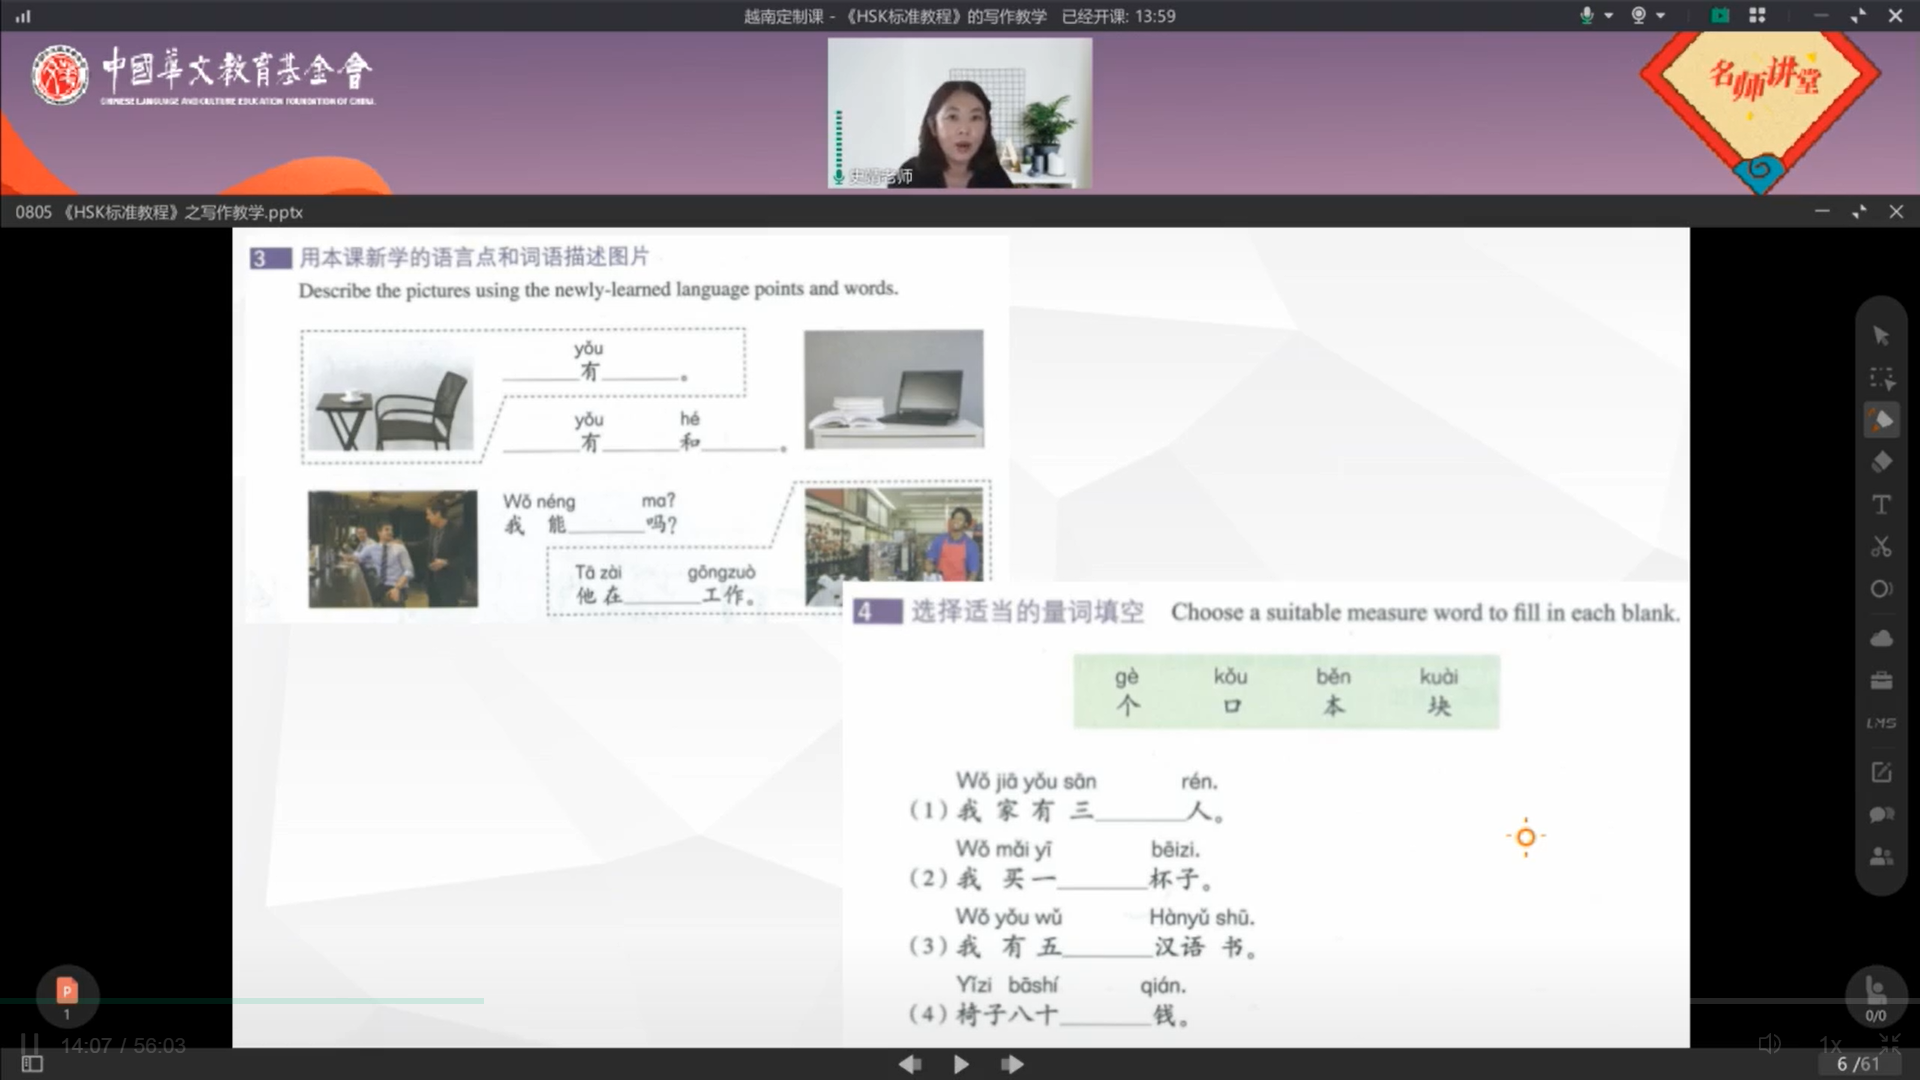Click the scissors cut tool

click(1881, 547)
